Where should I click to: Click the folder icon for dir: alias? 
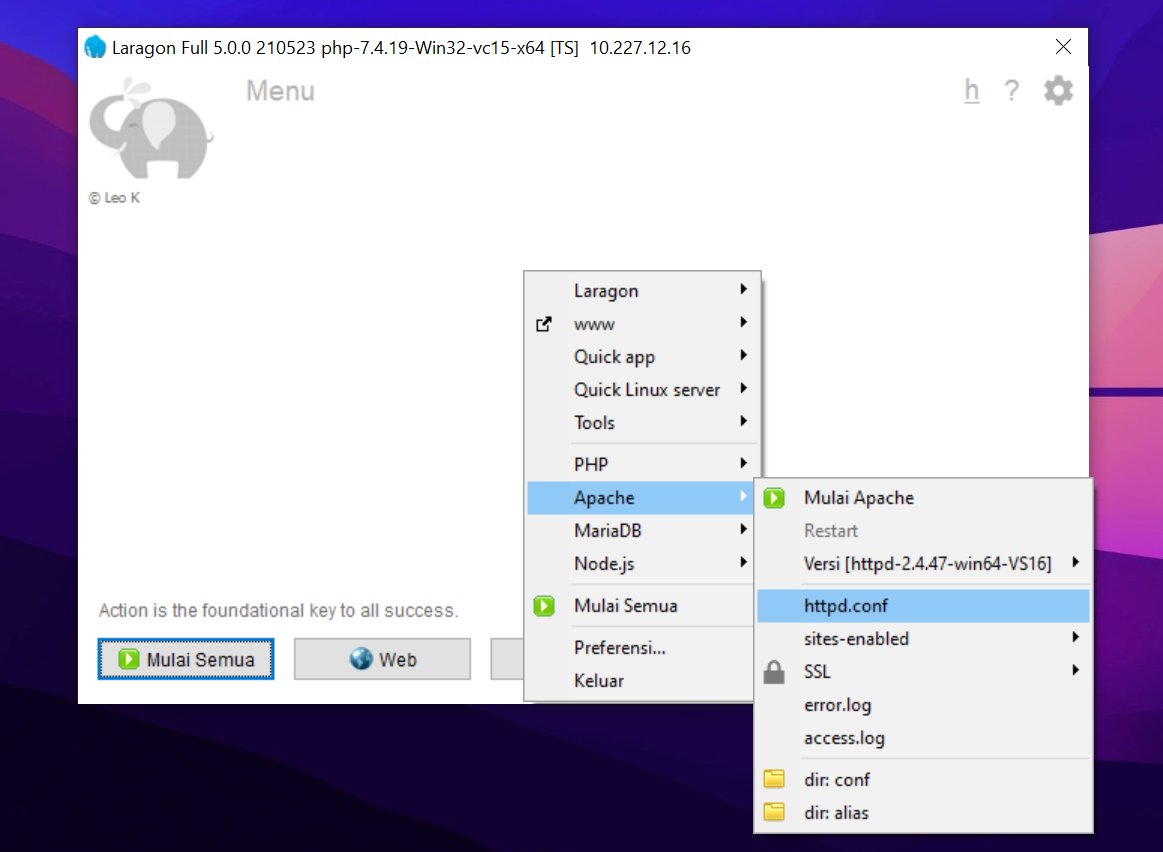[774, 813]
